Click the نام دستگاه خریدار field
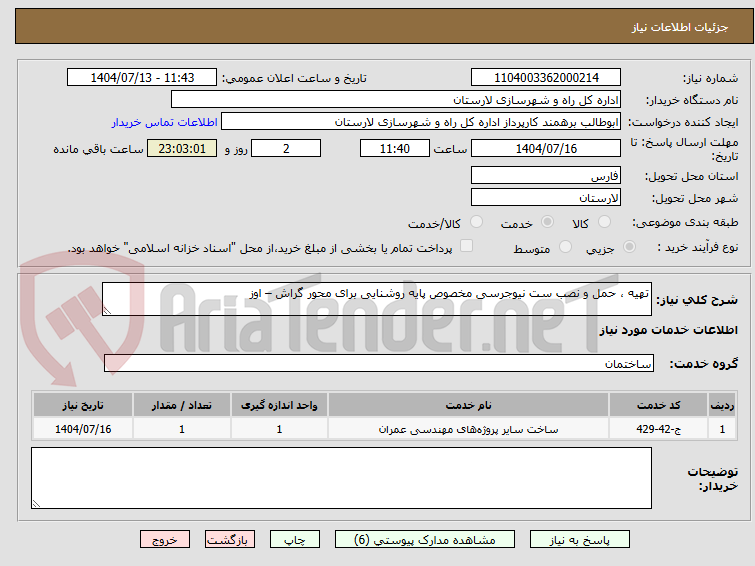The width and height of the screenshot is (755, 566). 396,100
